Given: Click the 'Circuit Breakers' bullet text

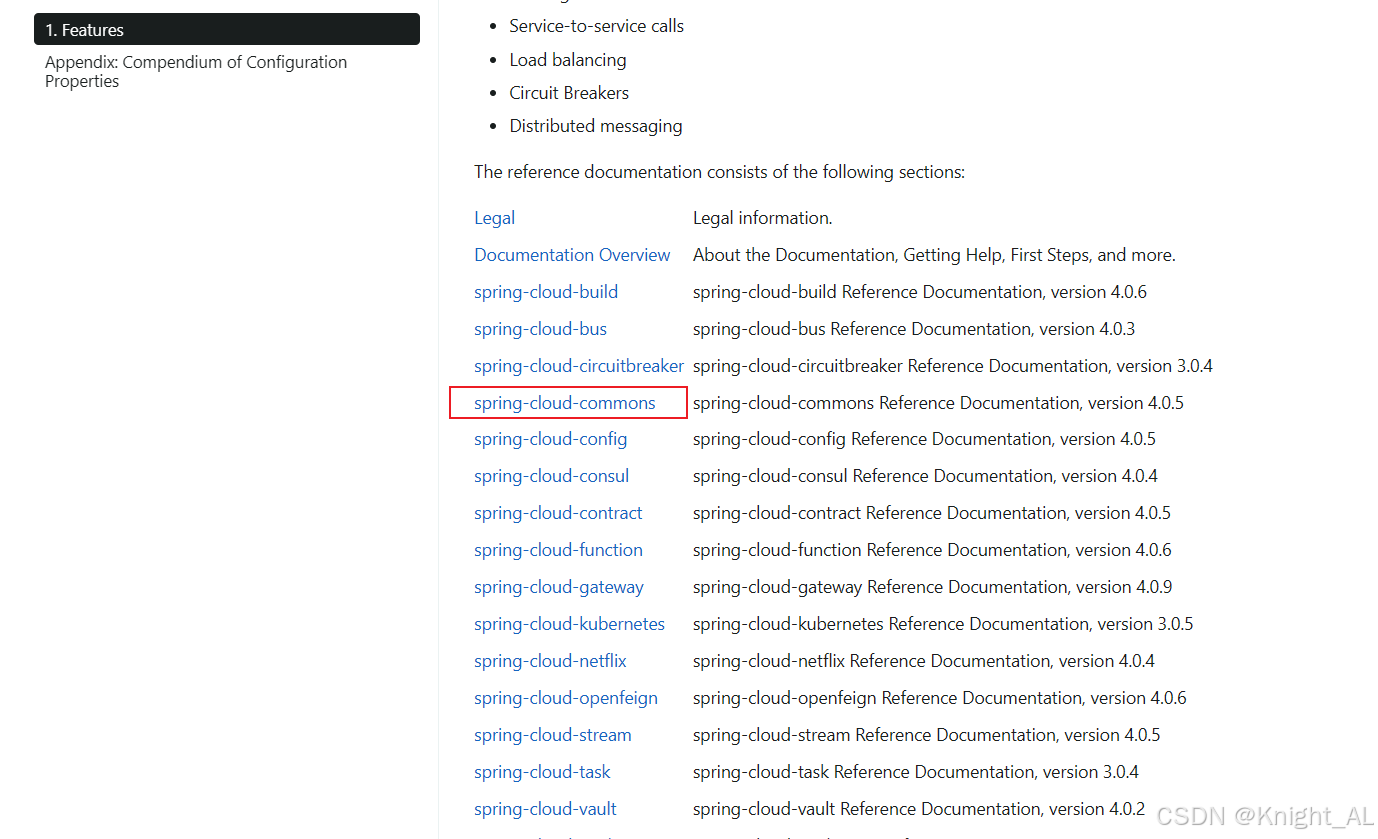Looking at the screenshot, I should 569,93.
